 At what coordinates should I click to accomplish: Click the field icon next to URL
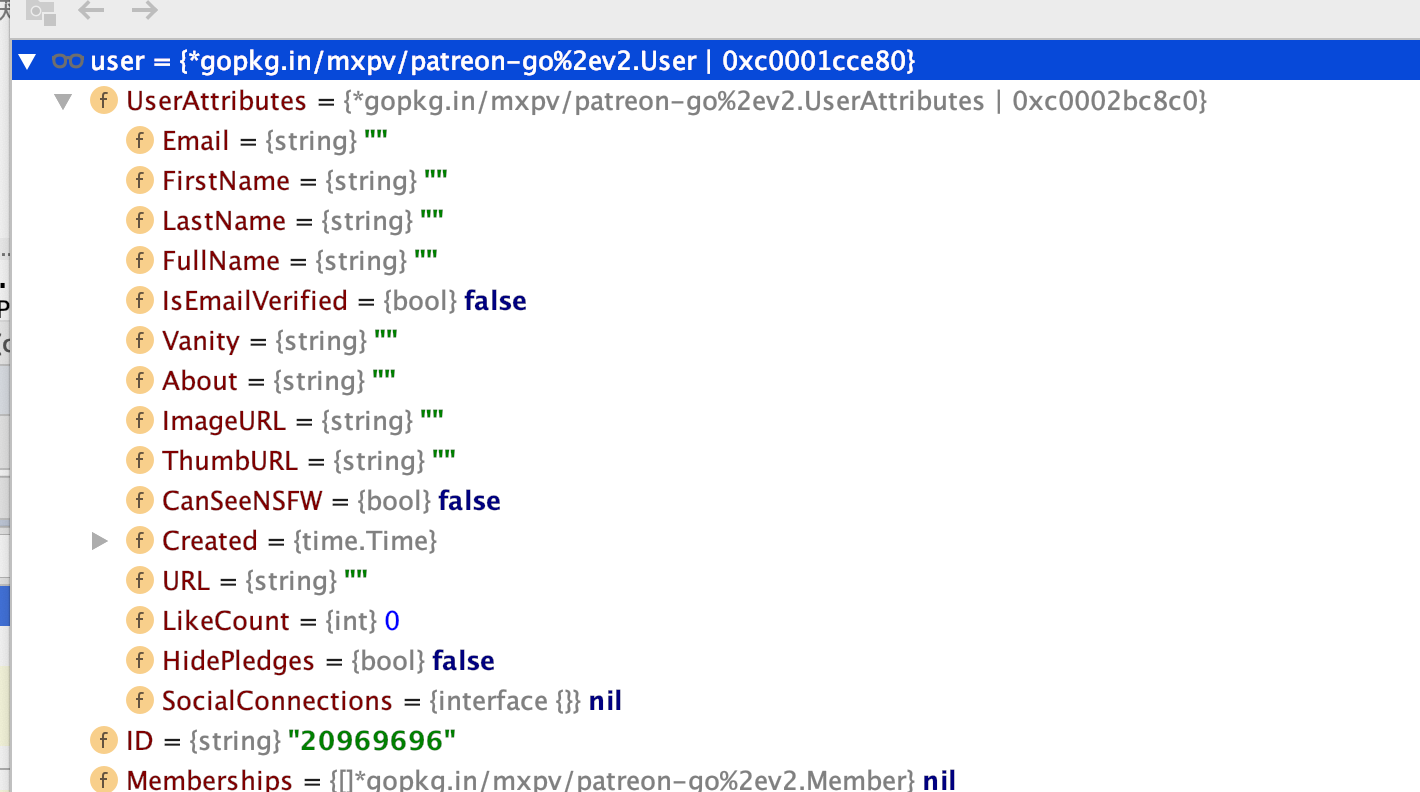(x=140, y=581)
